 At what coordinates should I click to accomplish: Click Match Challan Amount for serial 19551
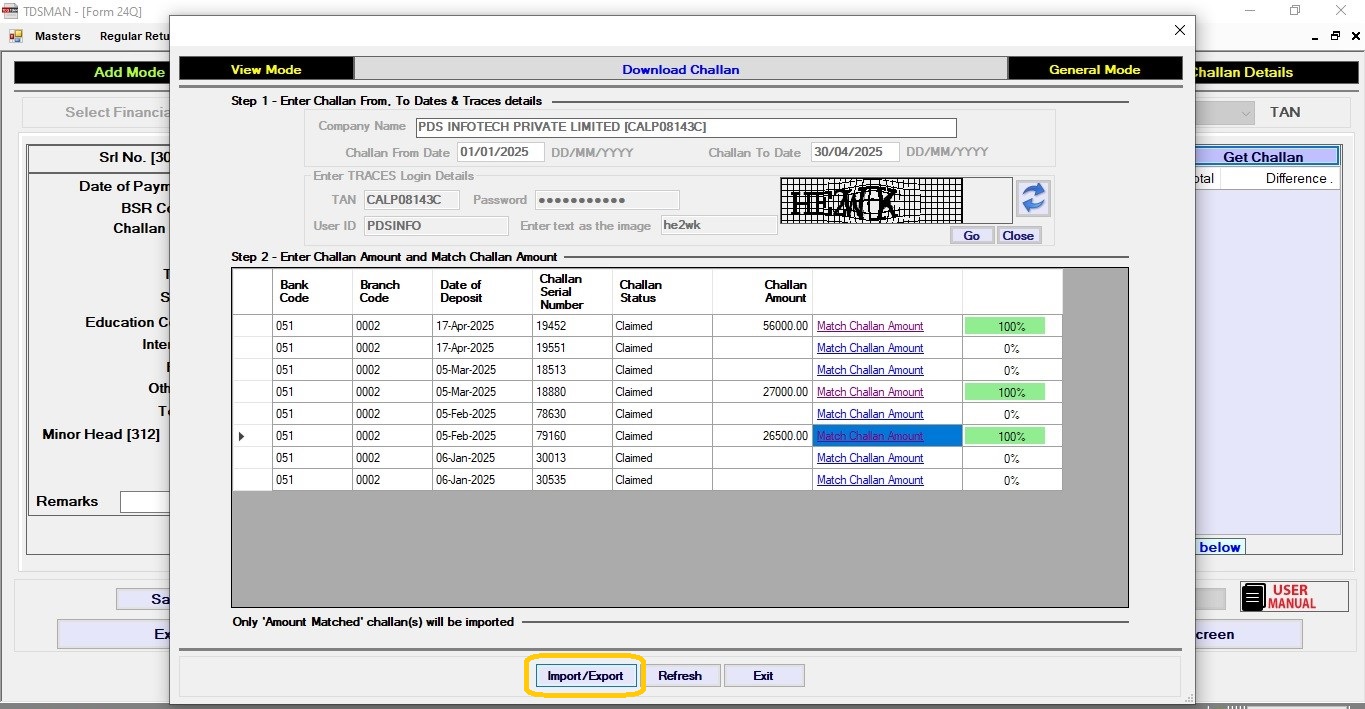870,348
